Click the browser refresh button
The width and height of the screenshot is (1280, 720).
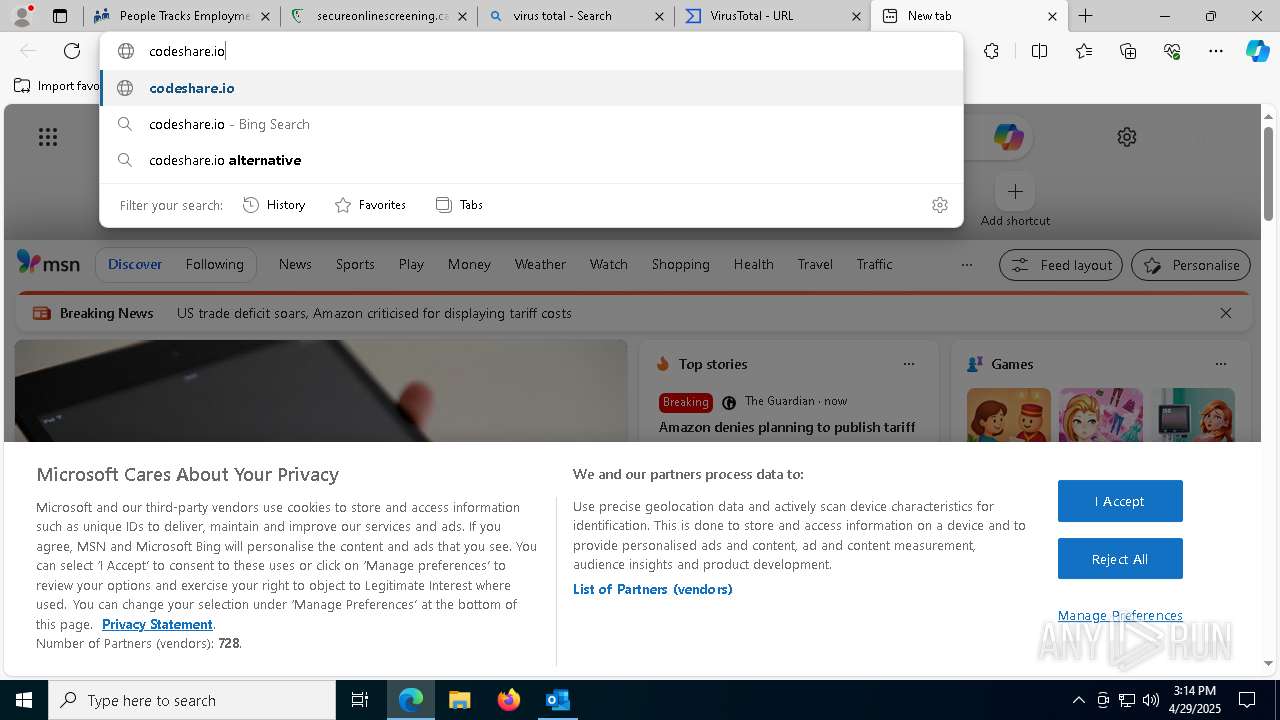(x=72, y=51)
